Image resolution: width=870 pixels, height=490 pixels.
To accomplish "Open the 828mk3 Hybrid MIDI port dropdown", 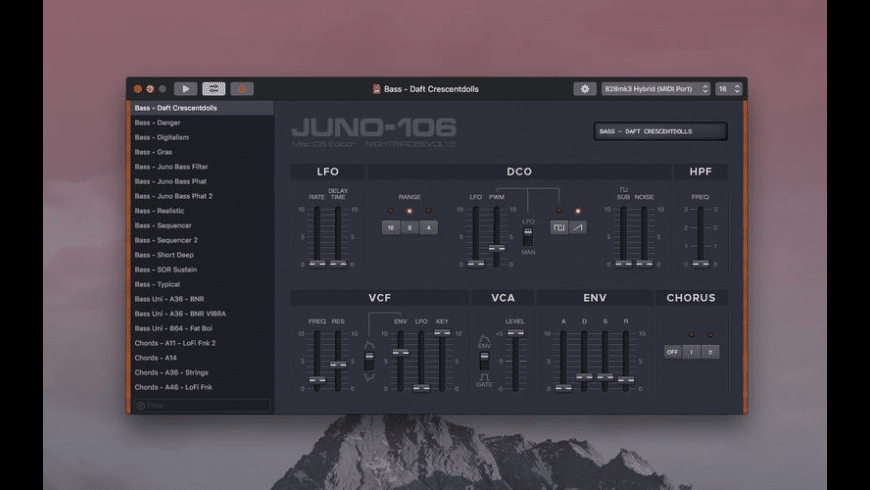I will coord(656,89).
